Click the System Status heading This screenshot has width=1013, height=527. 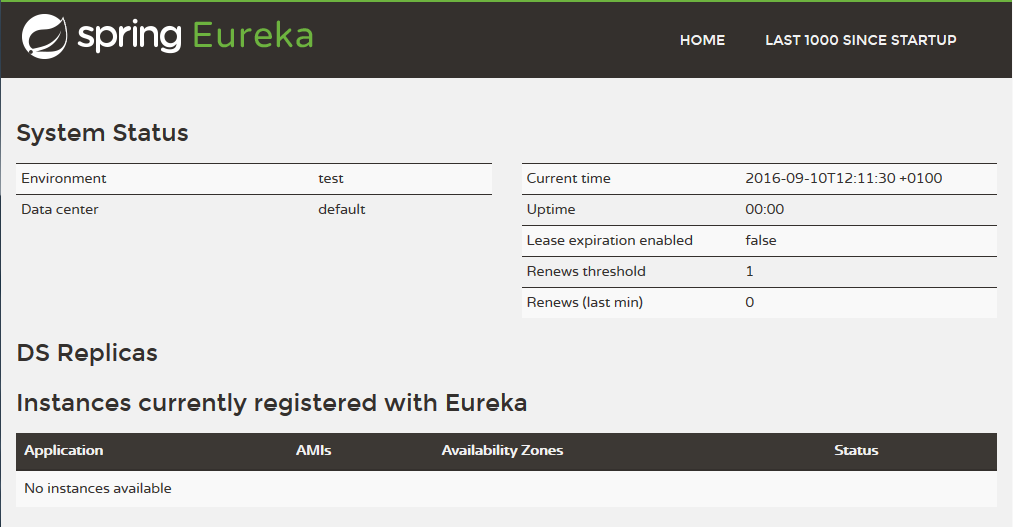(x=102, y=133)
